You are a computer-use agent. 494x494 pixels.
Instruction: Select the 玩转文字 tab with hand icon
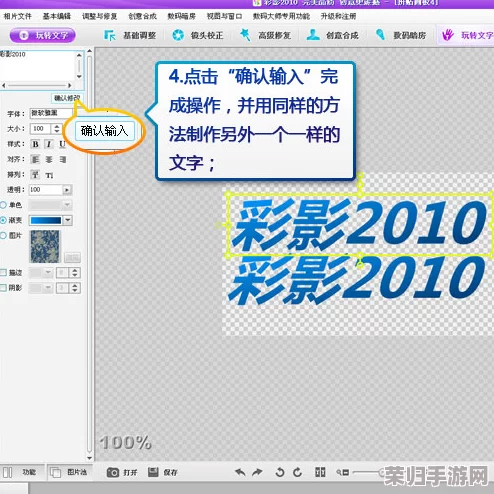point(467,35)
